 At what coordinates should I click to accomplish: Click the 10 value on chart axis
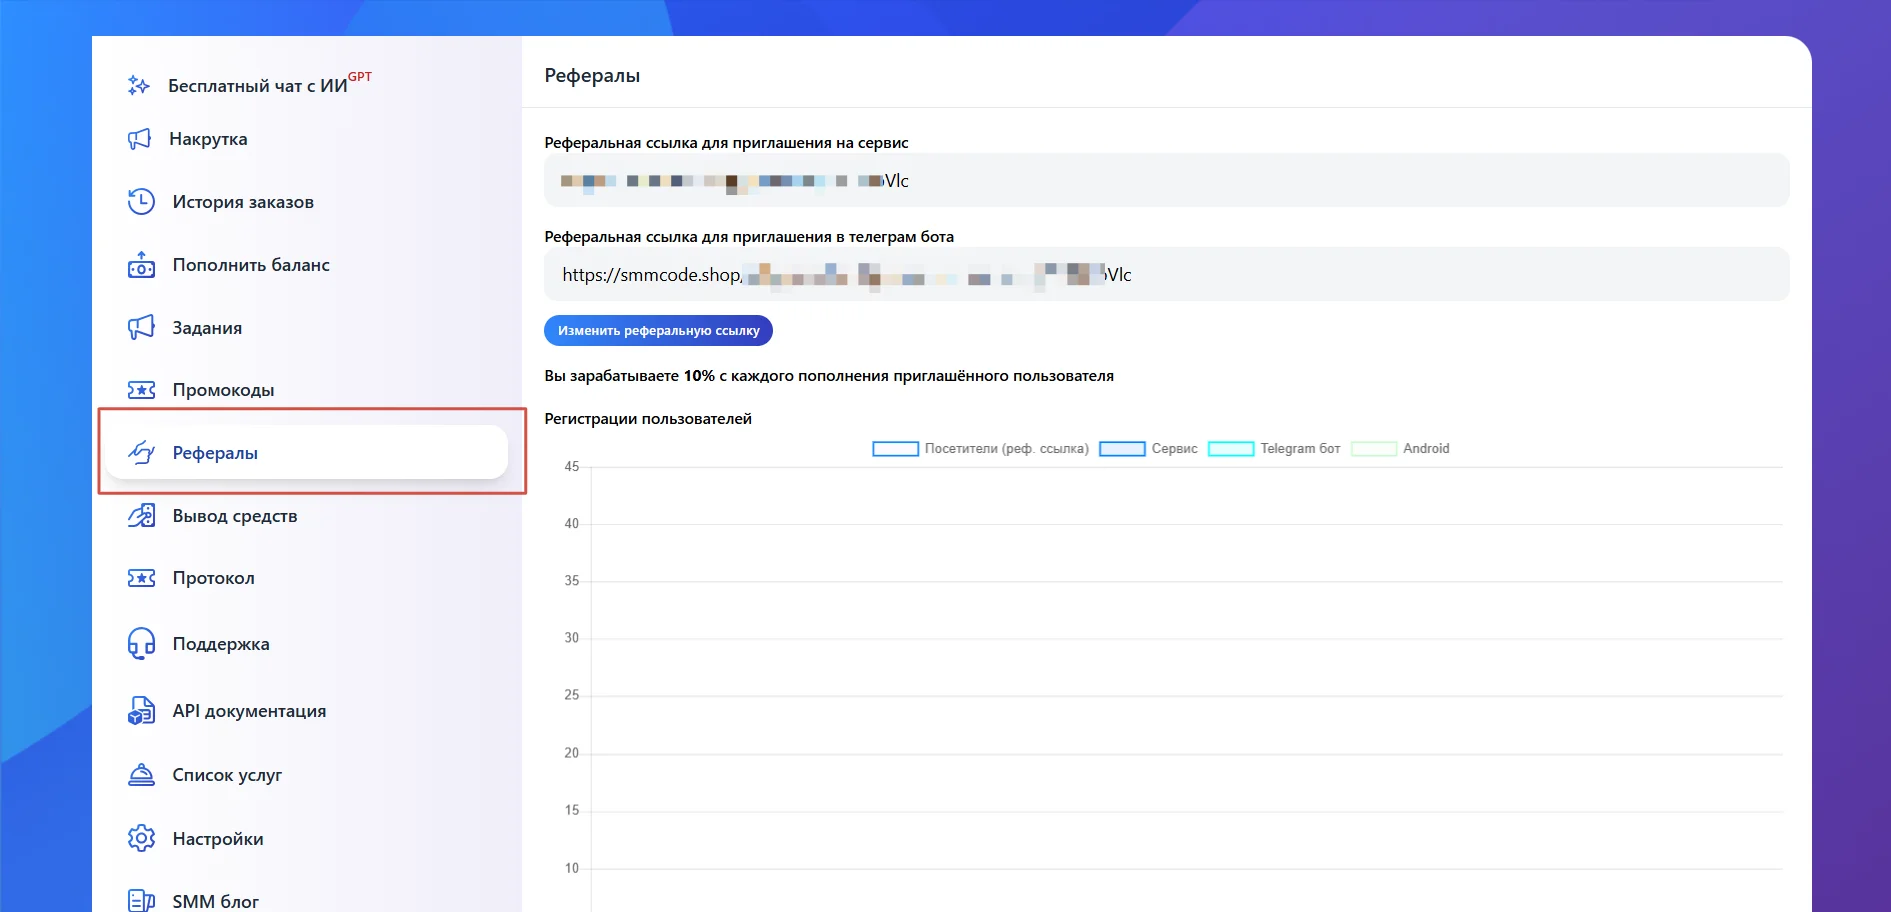point(572,868)
